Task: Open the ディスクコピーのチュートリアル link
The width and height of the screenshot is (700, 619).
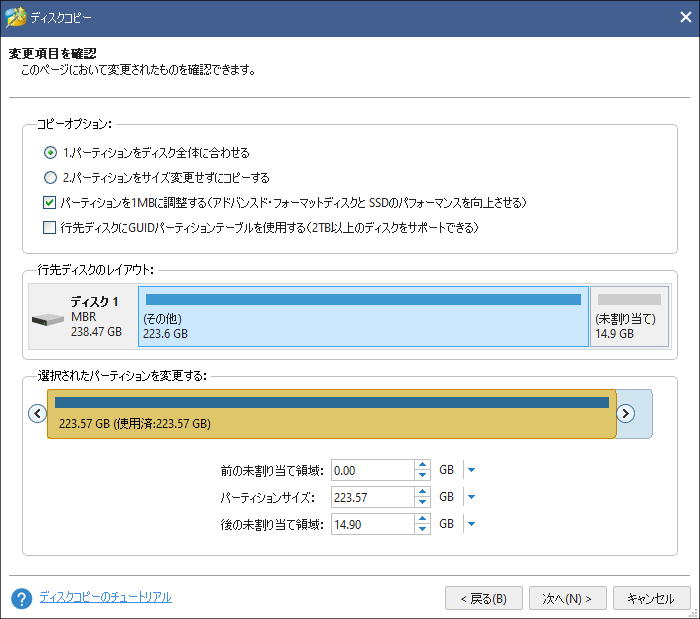Action: (105, 597)
